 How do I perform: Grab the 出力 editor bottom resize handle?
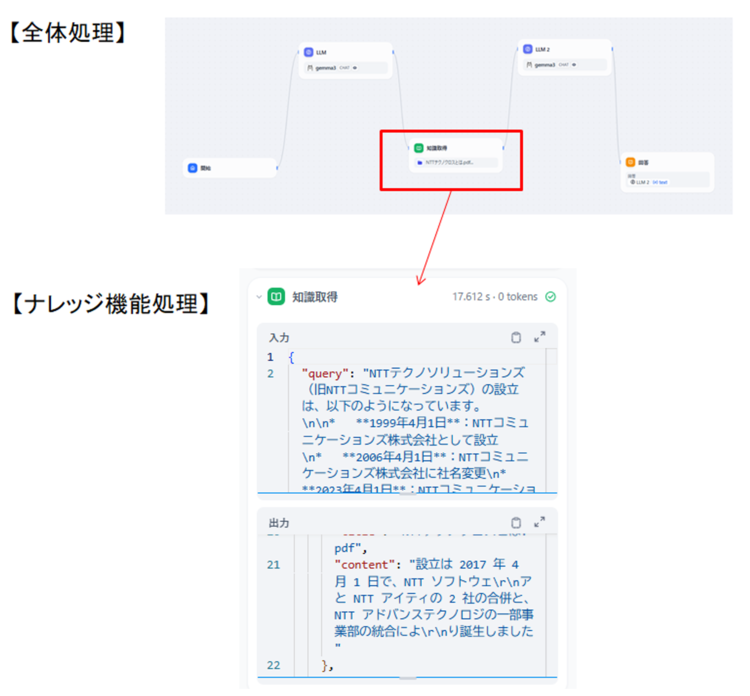(408, 678)
